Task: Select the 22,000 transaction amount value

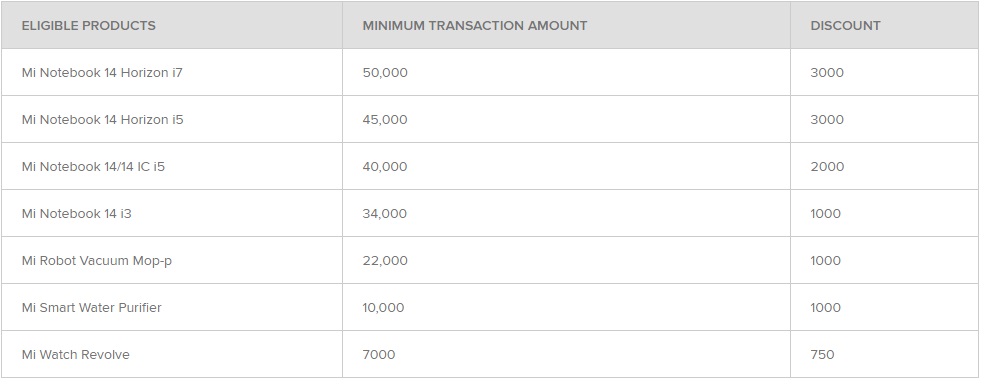Action: point(385,261)
